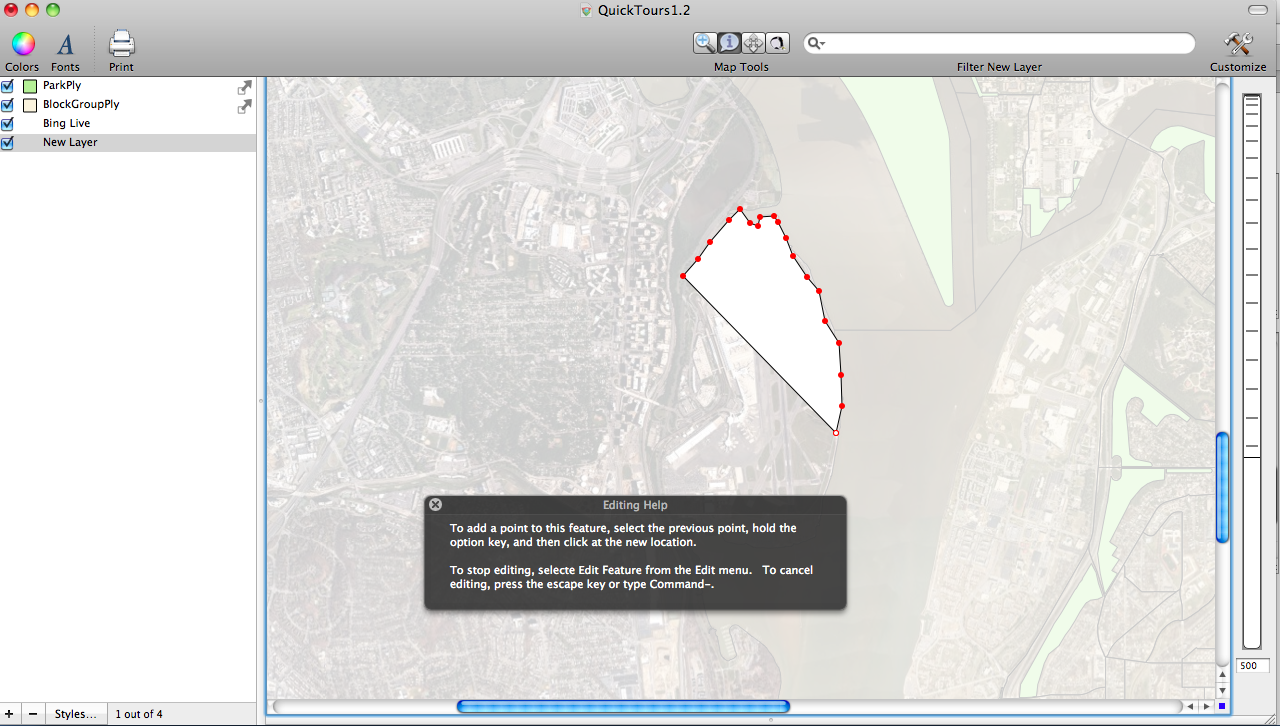Add a layer with plus button
The height and width of the screenshot is (726, 1280).
point(10,714)
